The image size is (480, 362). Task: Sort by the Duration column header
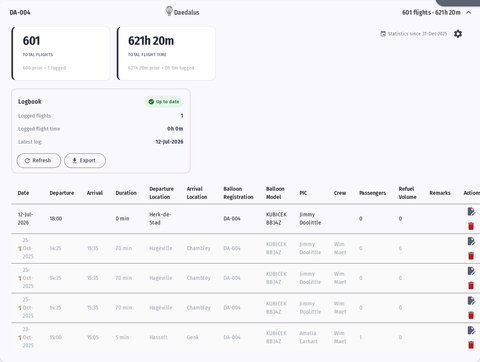[126, 193]
